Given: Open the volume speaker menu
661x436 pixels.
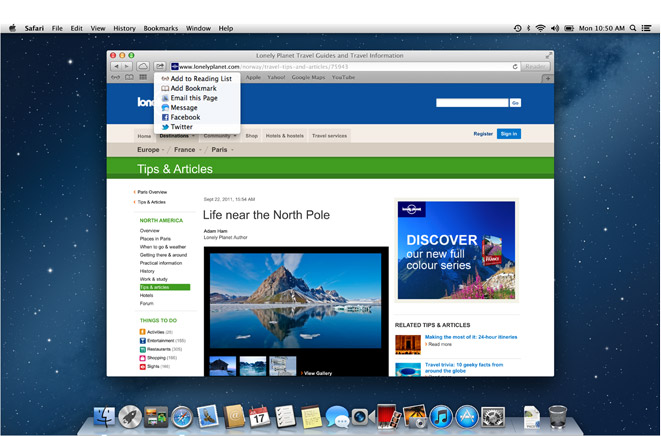Looking at the screenshot, I should click(555, 28).
